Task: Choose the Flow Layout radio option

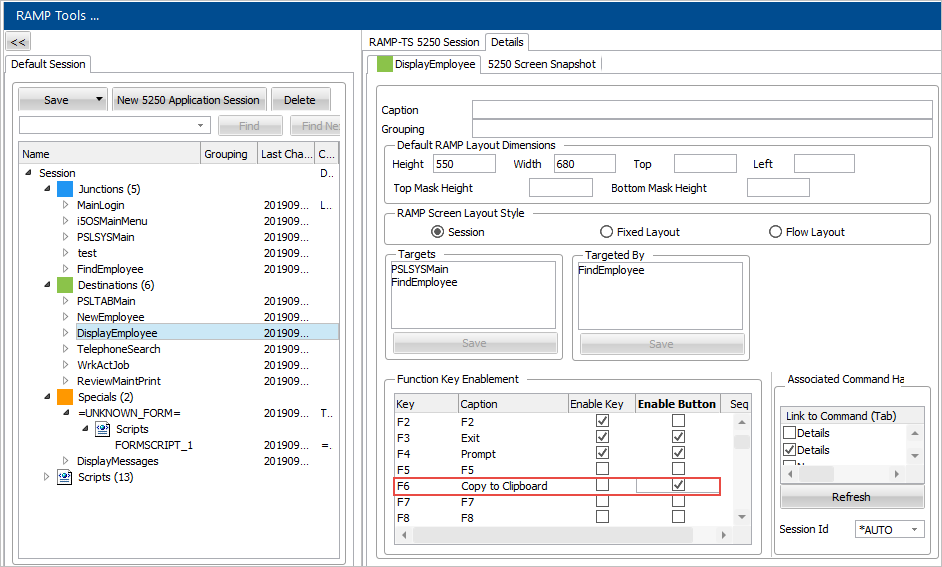Action: click(x=776, y=232)
